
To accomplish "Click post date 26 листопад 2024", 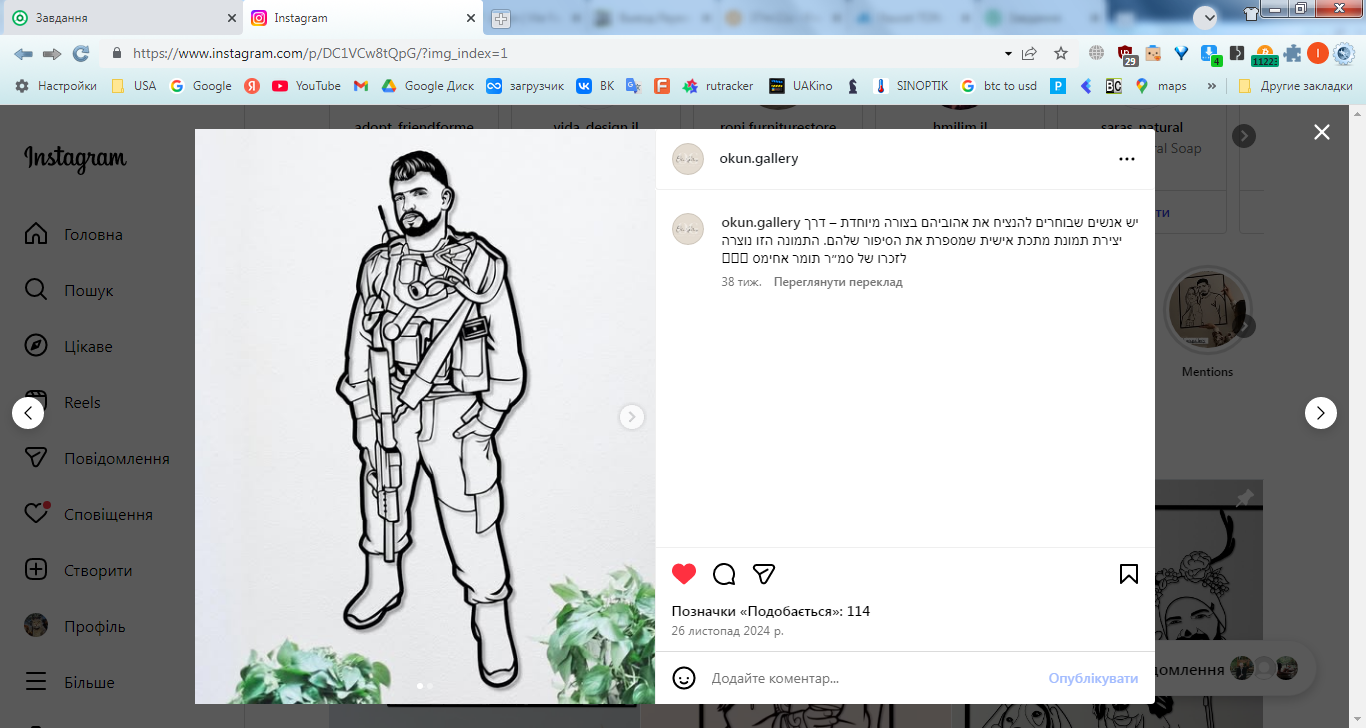I will 727,631.
